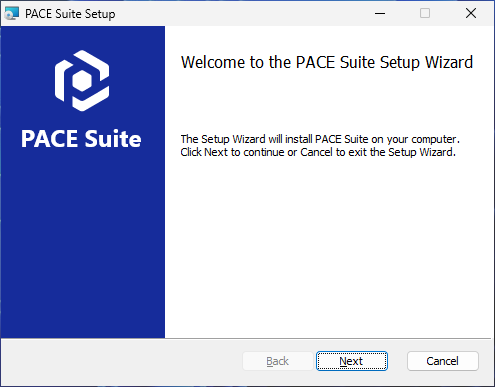
Task: Cancel the PACE Suite installation
Action: pos(443,361)
